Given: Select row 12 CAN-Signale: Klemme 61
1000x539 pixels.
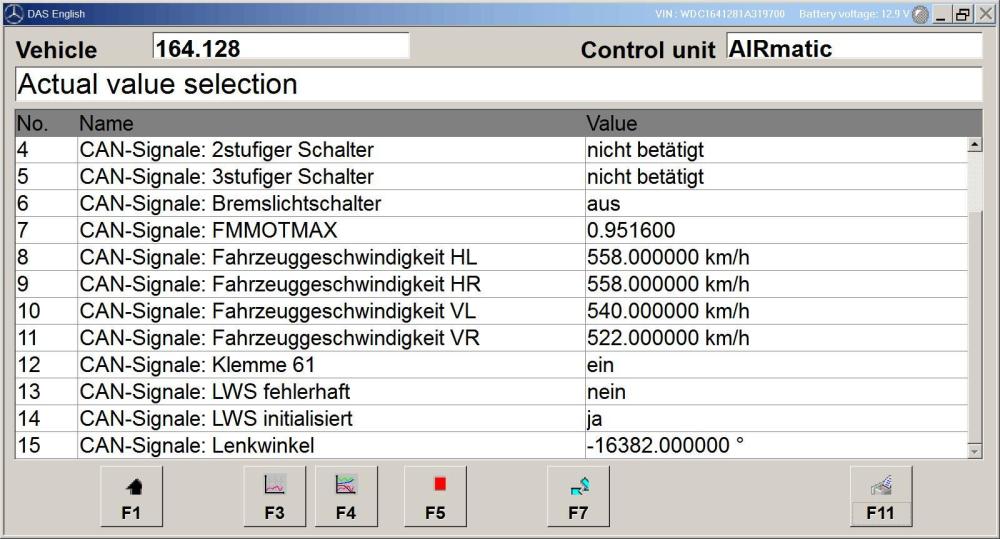Looking at the screenshot, I should (x=491, y=365).
